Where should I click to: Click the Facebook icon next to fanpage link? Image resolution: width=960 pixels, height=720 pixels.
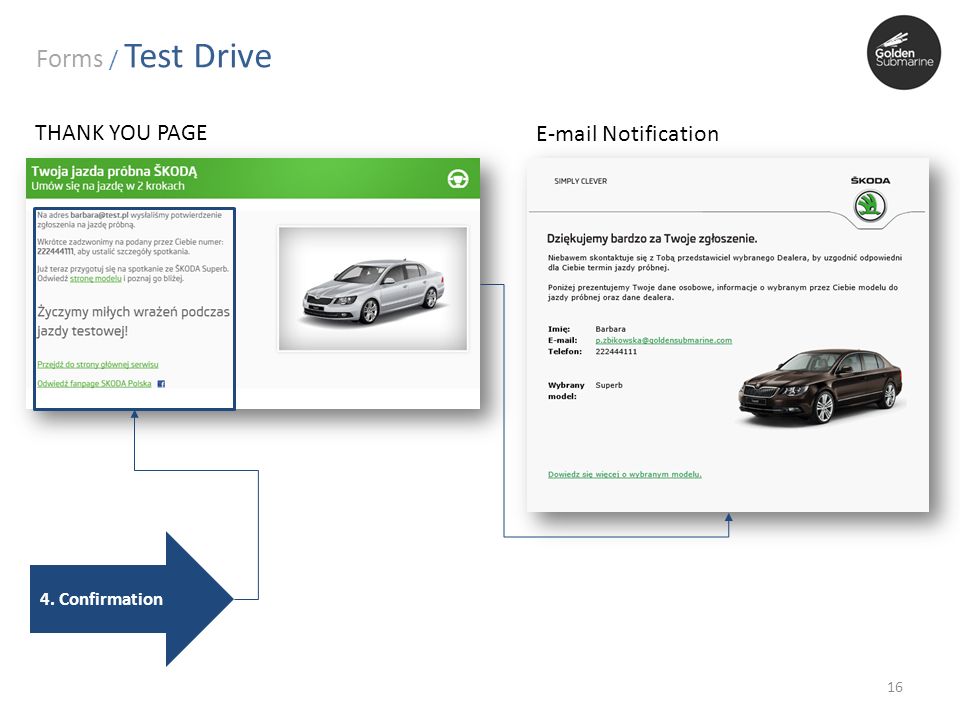coord(161,384)
